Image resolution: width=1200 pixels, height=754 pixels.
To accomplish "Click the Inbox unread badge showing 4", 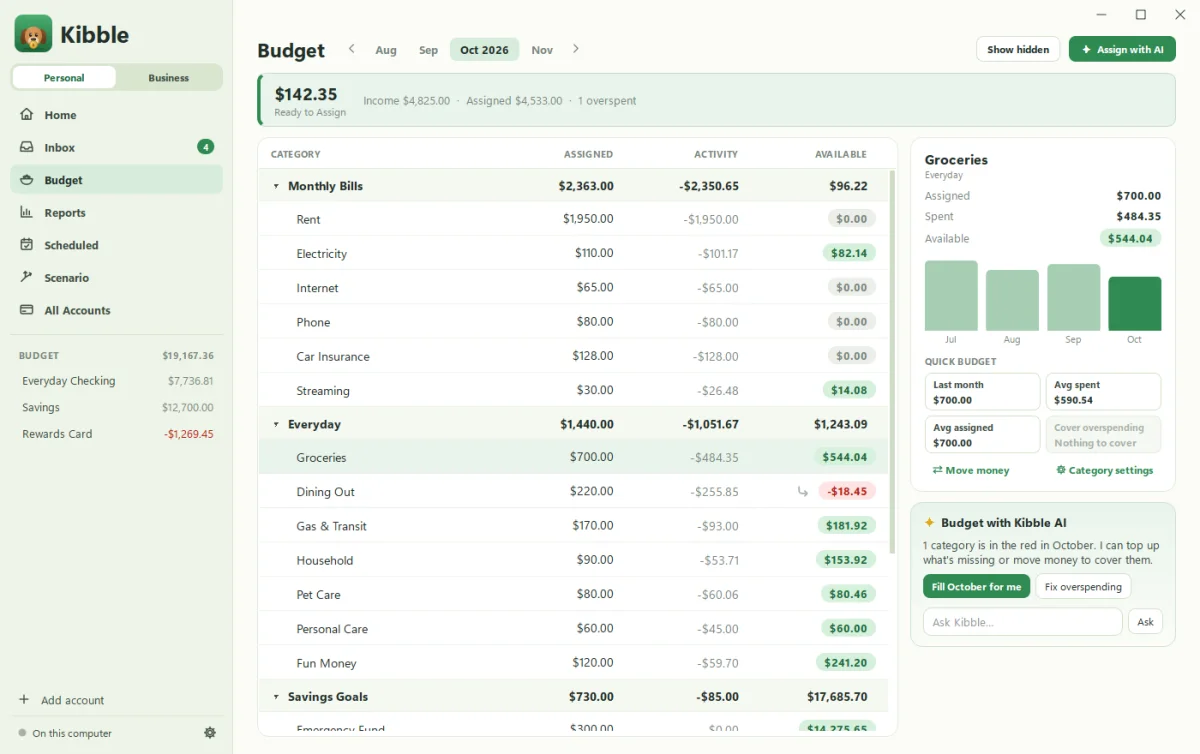I will pos(205,147).
